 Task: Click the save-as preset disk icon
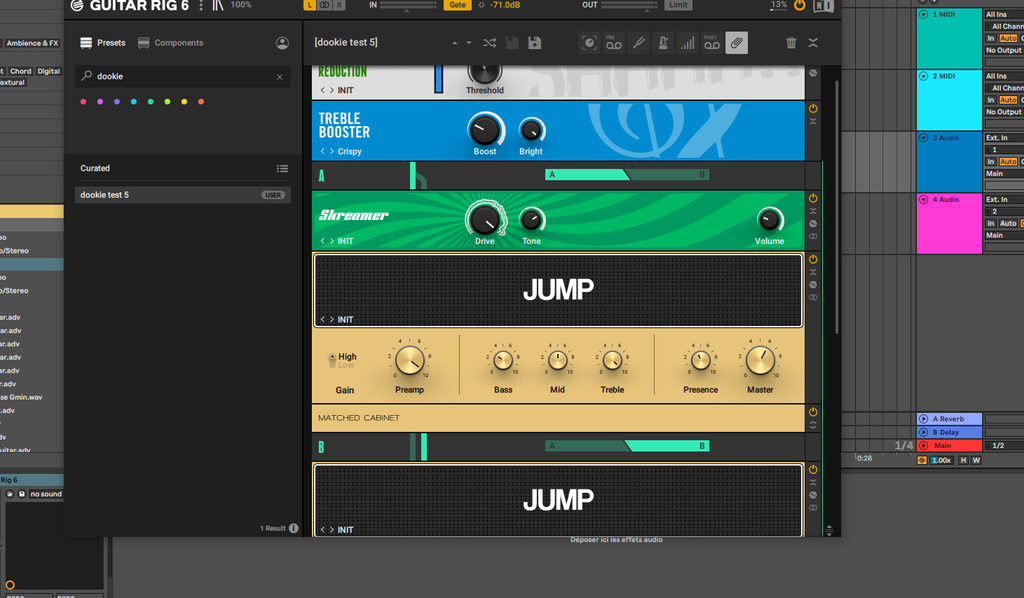(535, 43)
